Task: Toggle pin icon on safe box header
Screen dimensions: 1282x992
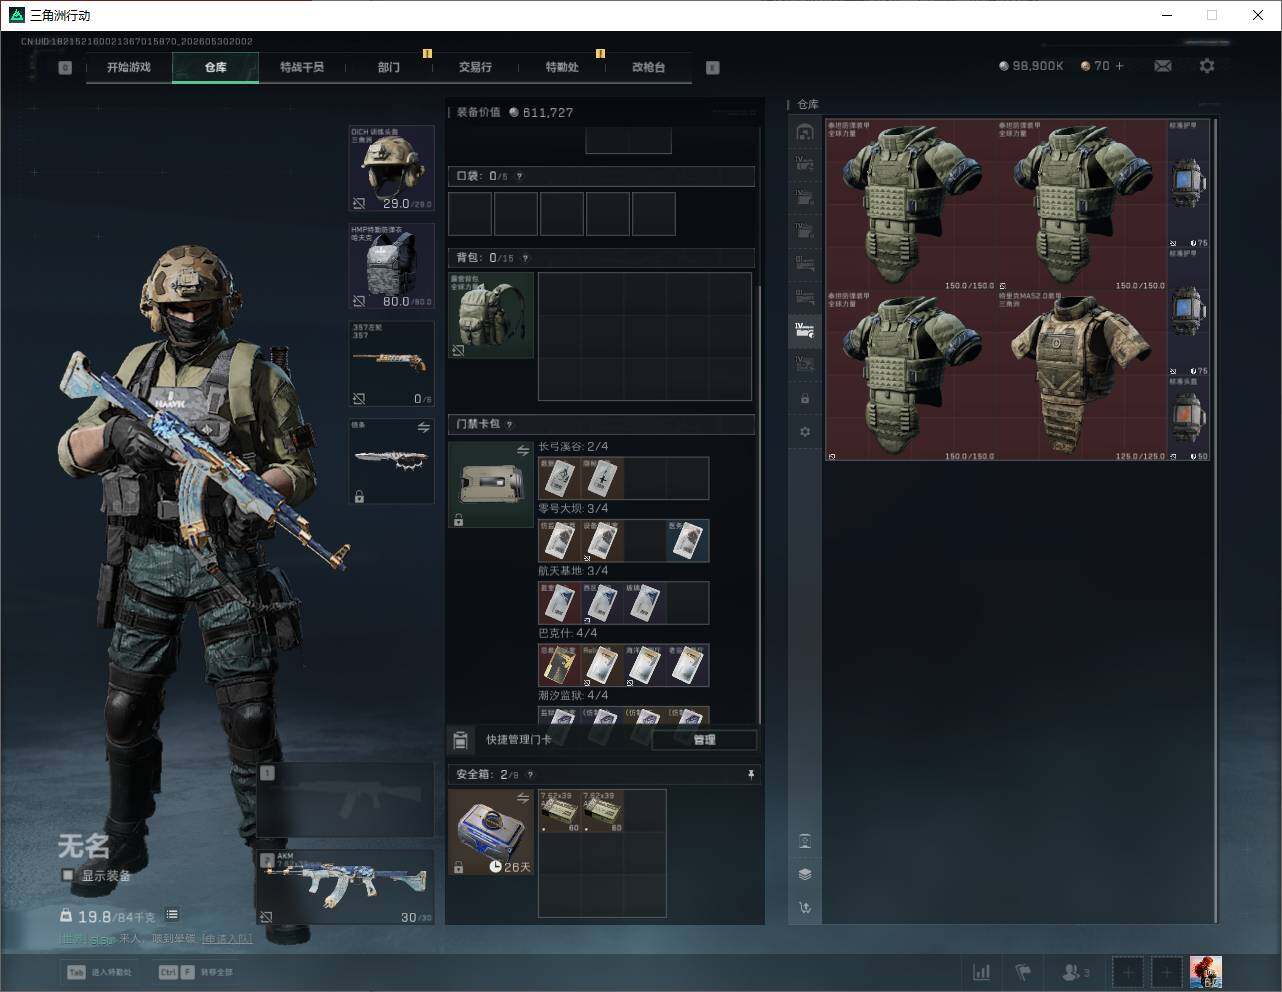Action: [751, 774]
